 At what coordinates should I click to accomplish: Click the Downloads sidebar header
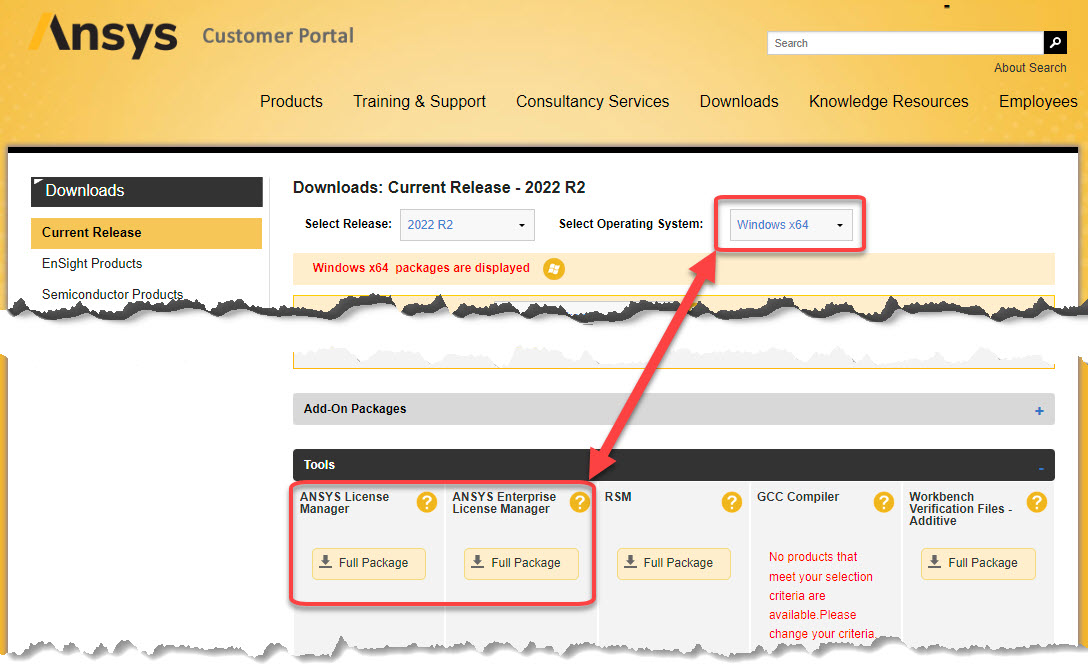(146, 191)
